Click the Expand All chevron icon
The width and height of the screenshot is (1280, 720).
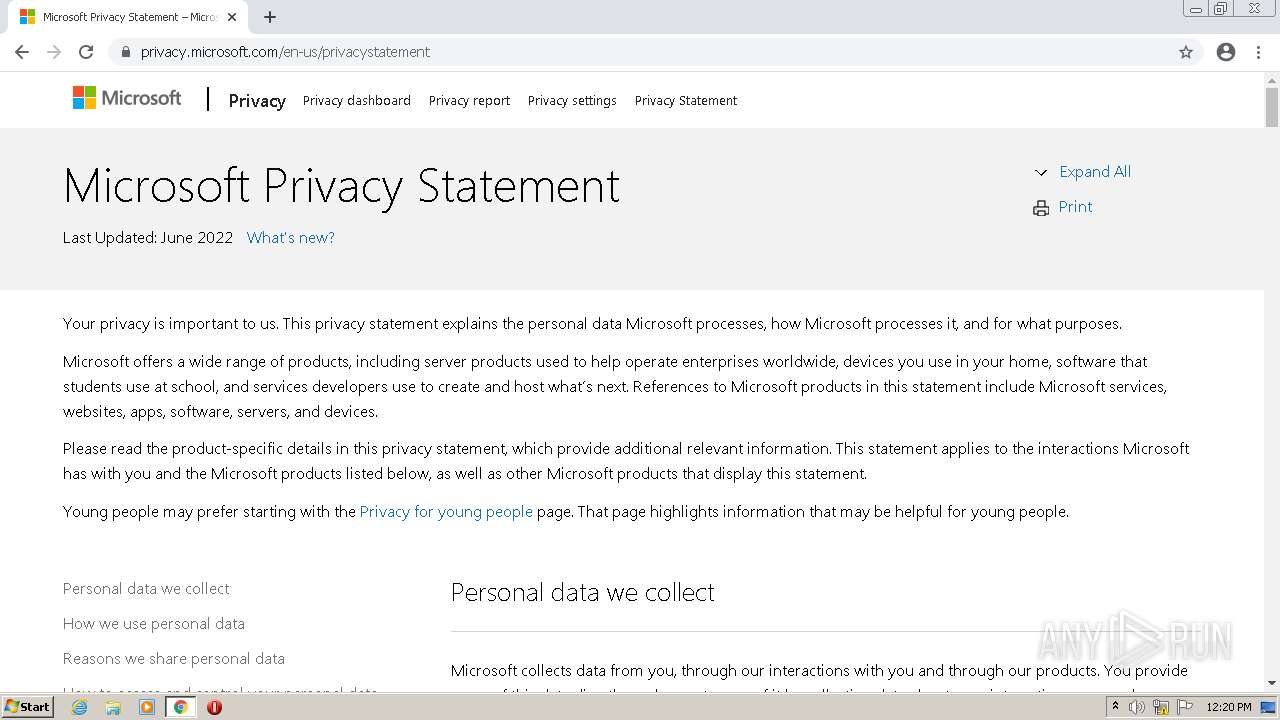pos(1041,172)
